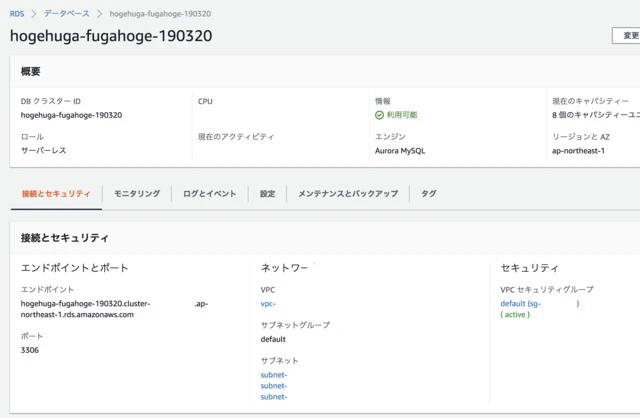Image resolution: width=640 pixels, height=418 pixels.
Task: Click the DB クラスター ID label
Action: pyautogui.click(x=51, y=101)
